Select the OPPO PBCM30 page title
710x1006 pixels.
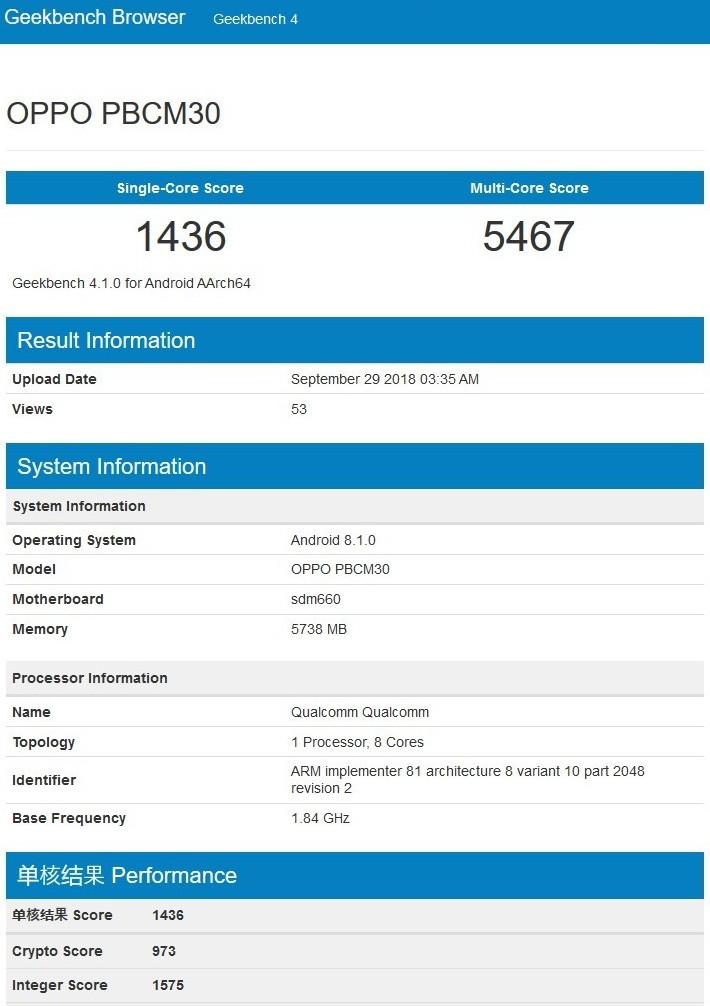pos(114,114)
